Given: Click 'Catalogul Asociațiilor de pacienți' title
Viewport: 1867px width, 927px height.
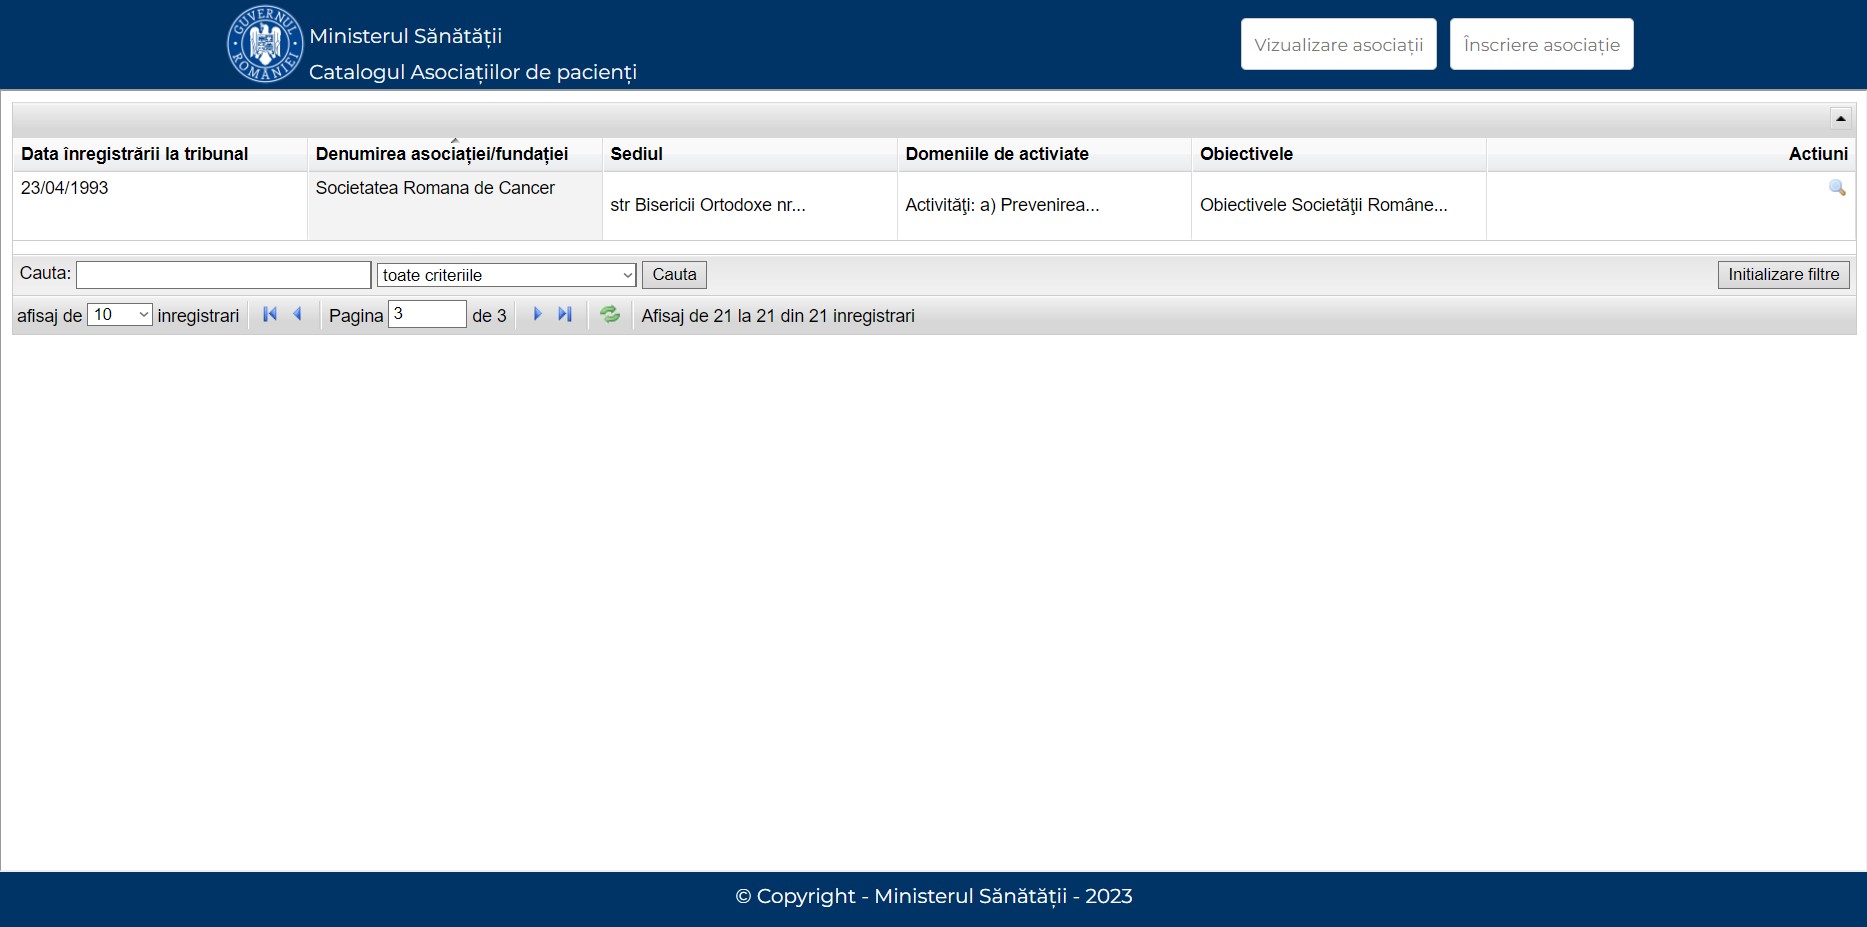Looking at the screenshot, I should [x=473, y=72].
